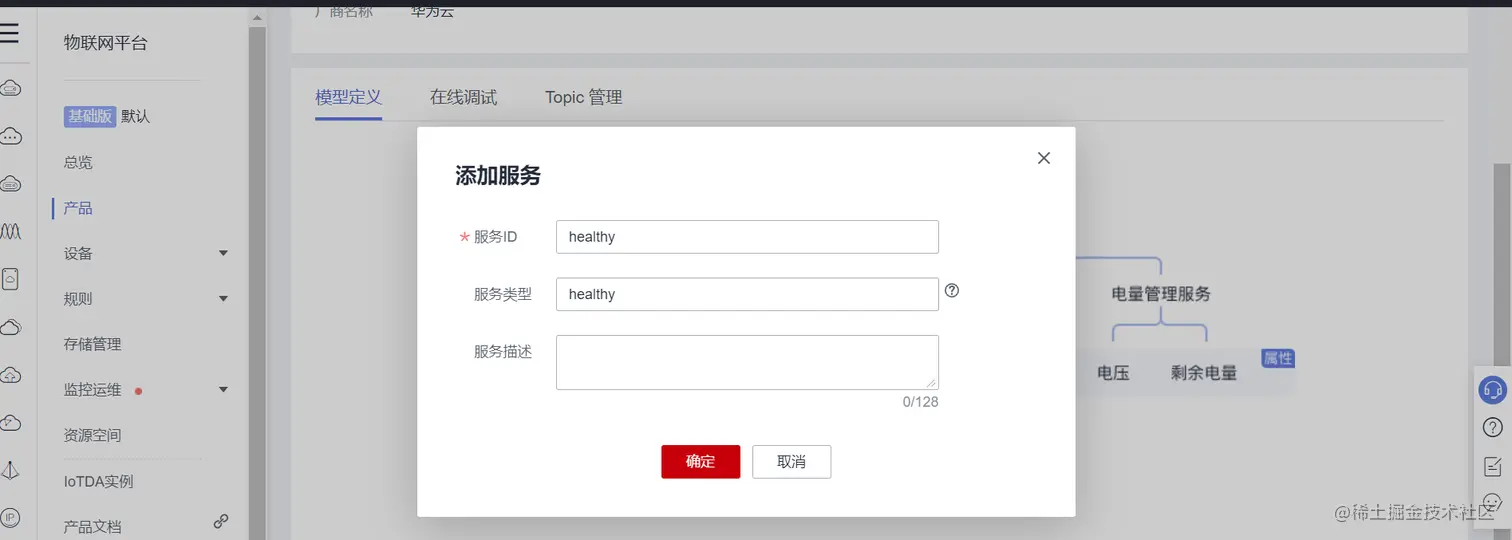Switch to the Topic 管理 tab
The height and width of the screenshot is (540, 1512).
point(584,98)
